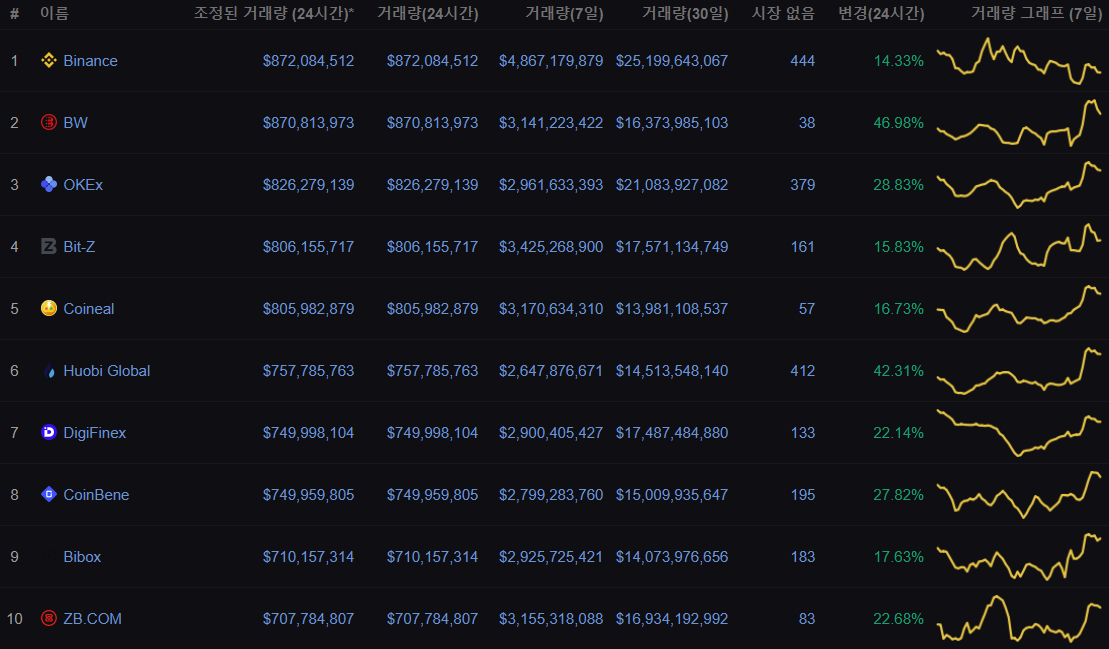Click the Bit-Z logo icon
1109x649 pixels.
coord(49,246)
